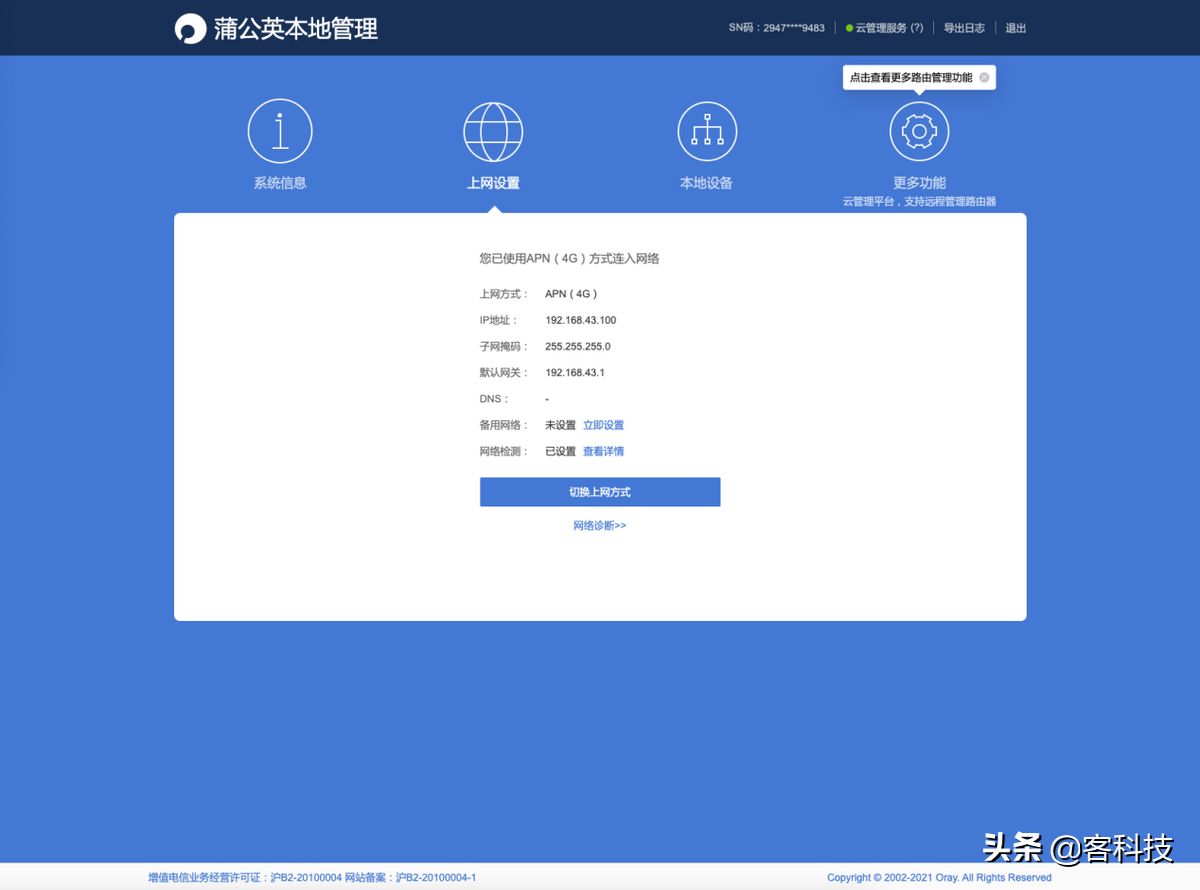Click the default gateway value 192.168.43.1
This screenshot has height=890, width=1200.
575,372
